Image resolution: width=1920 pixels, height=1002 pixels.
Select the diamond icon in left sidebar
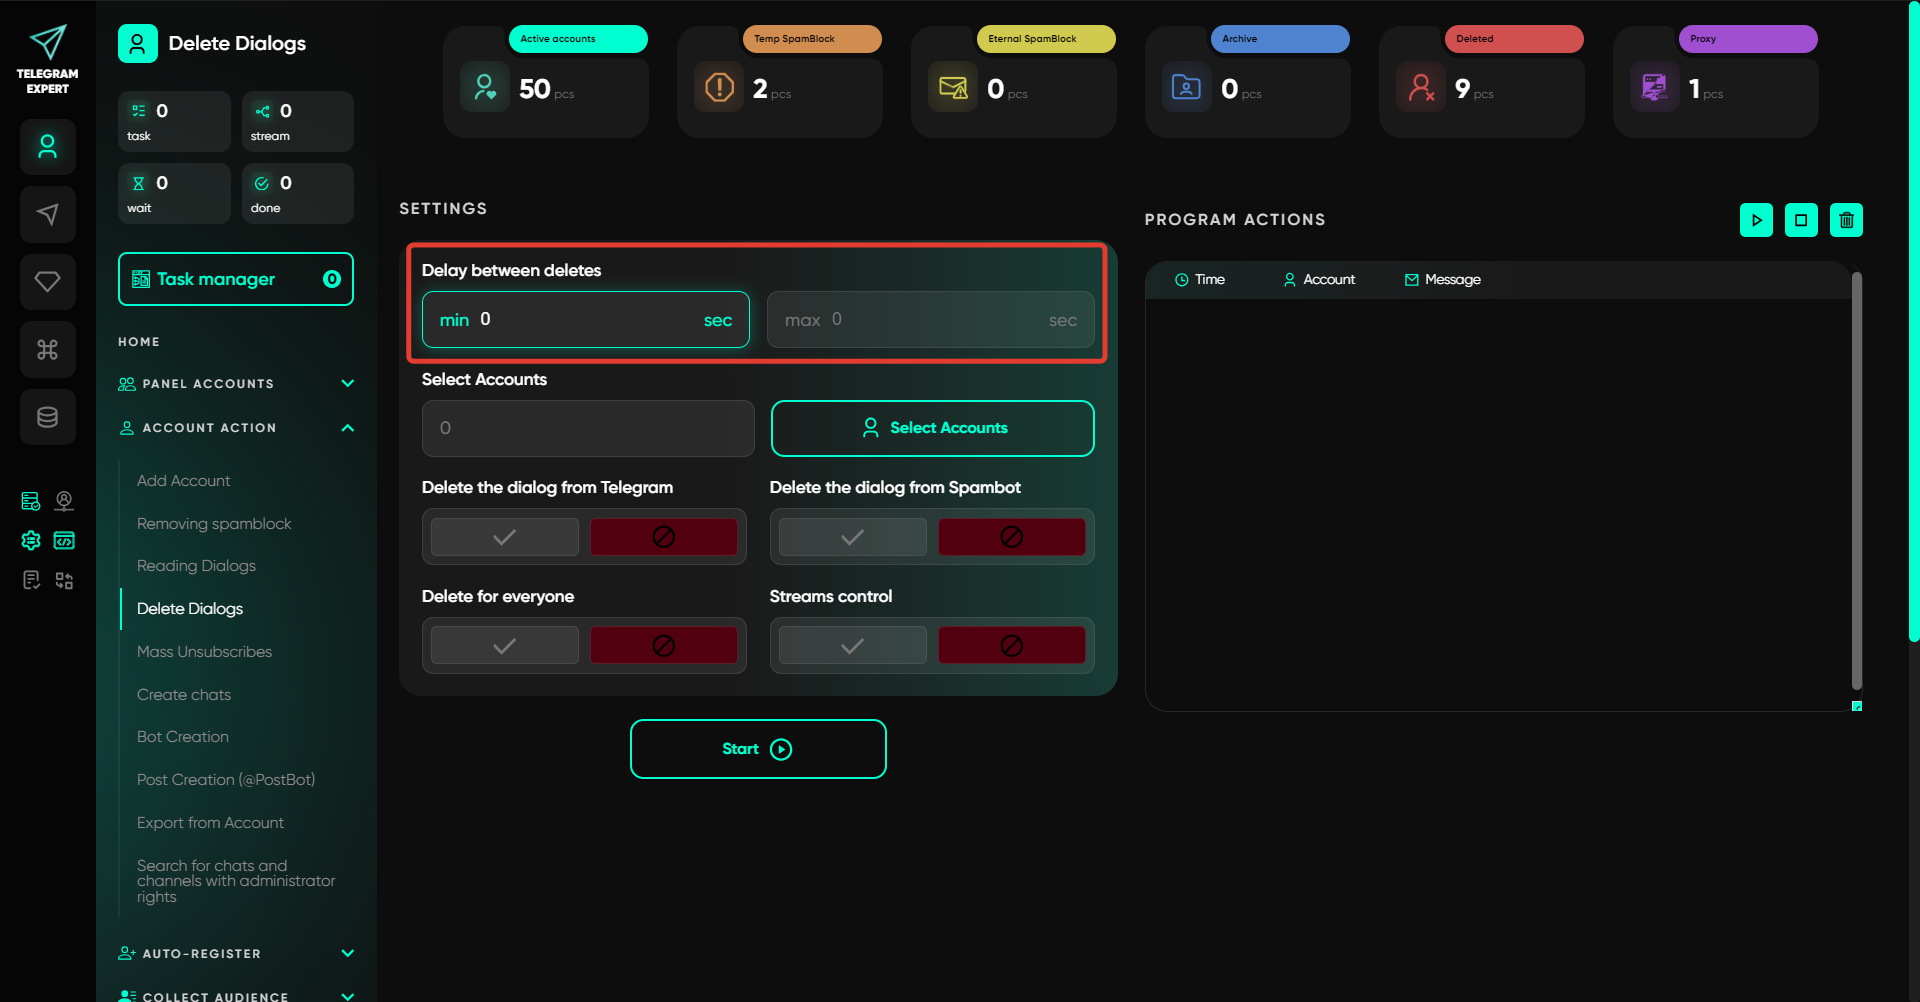[47, 282]
